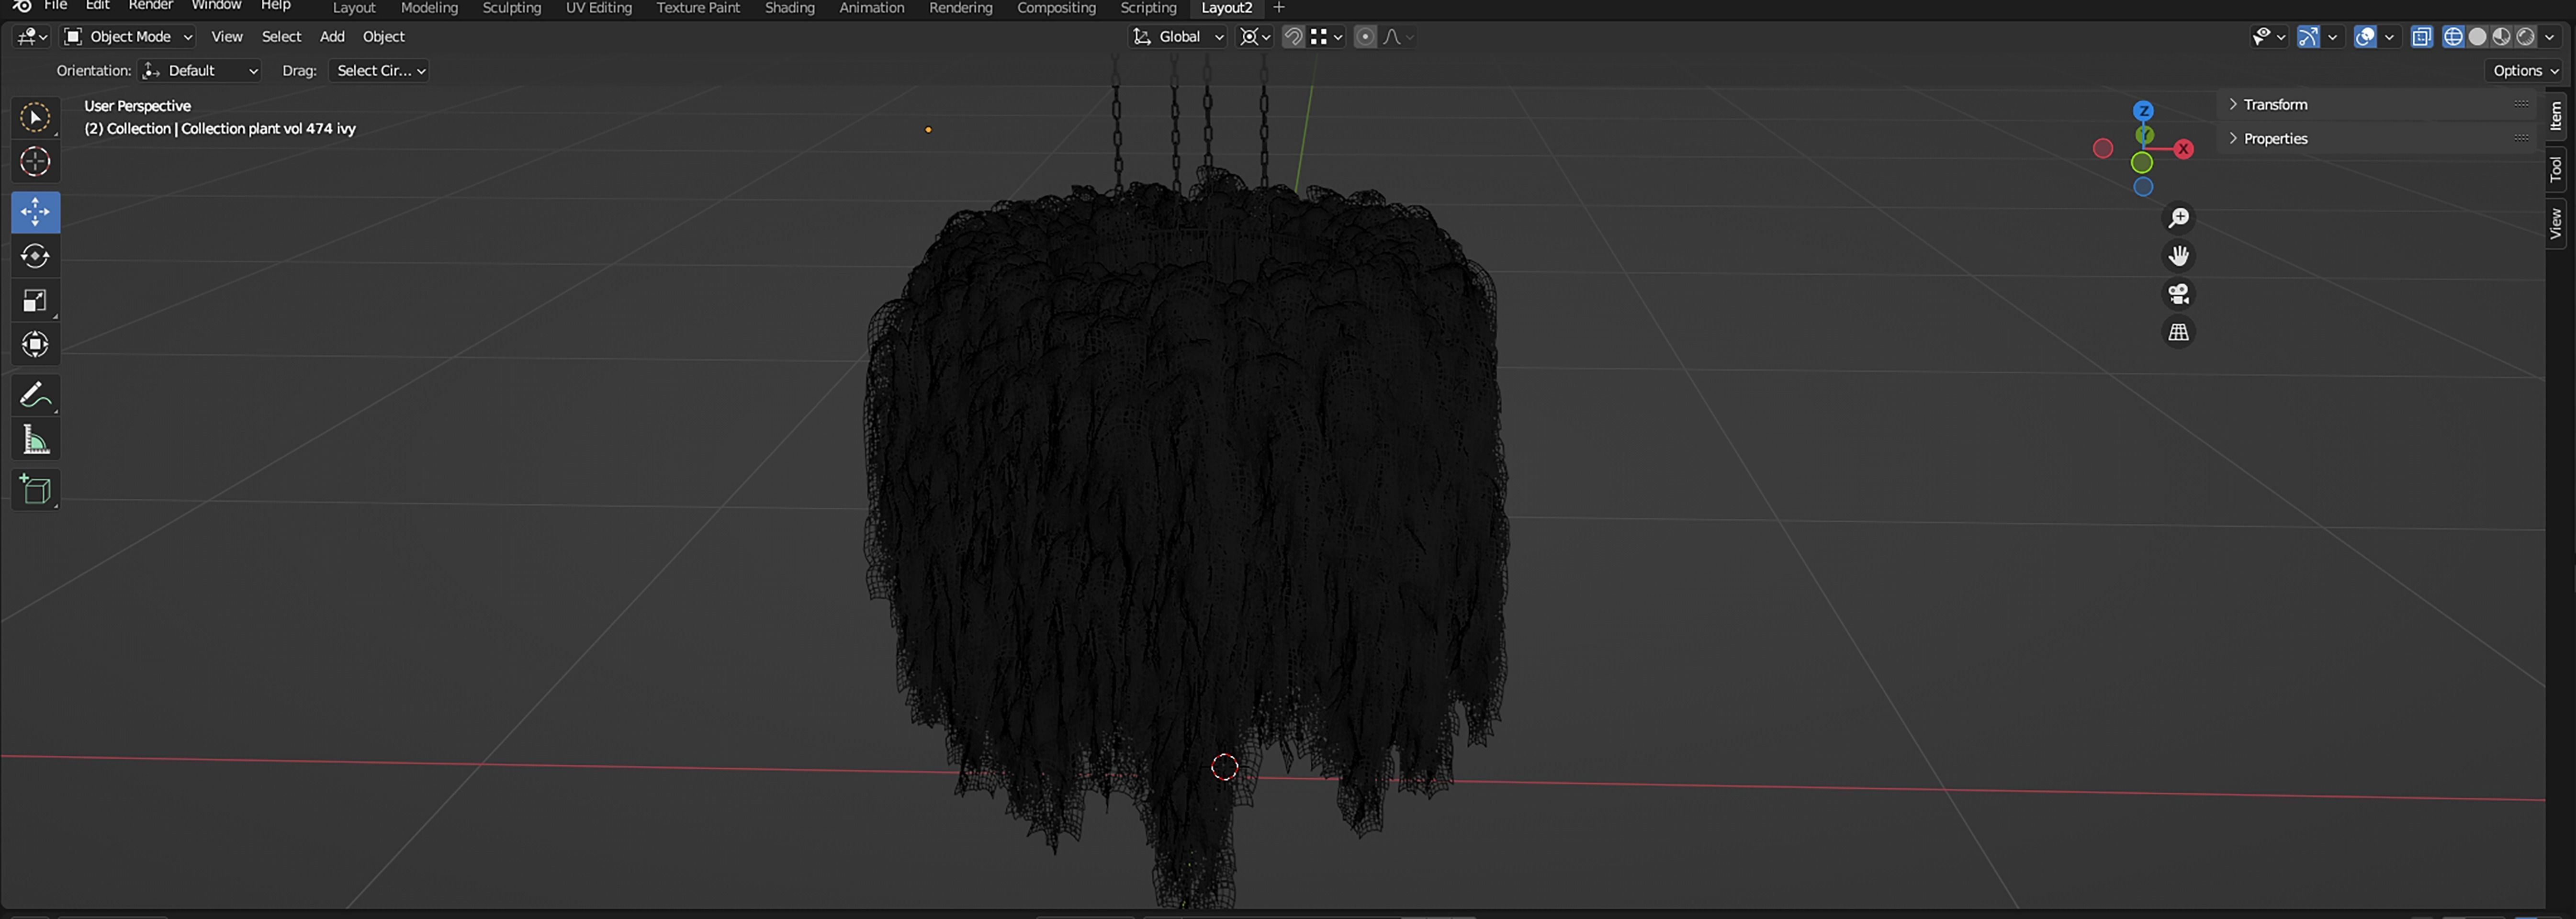Open the viewport Add menu

[x=332, y=37]
